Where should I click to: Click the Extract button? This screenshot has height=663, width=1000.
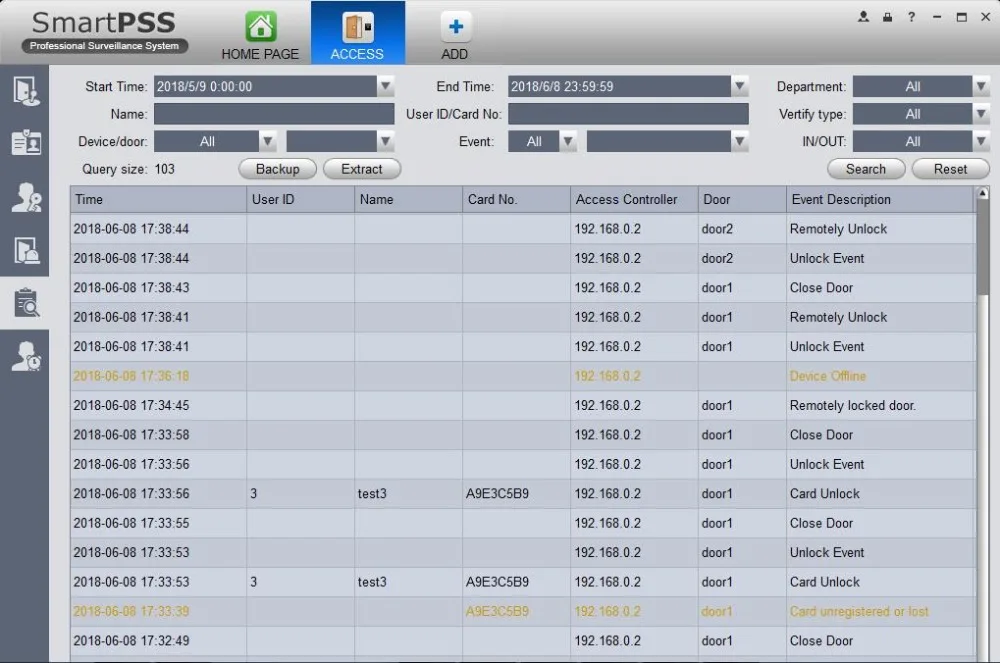pos(362,169)
